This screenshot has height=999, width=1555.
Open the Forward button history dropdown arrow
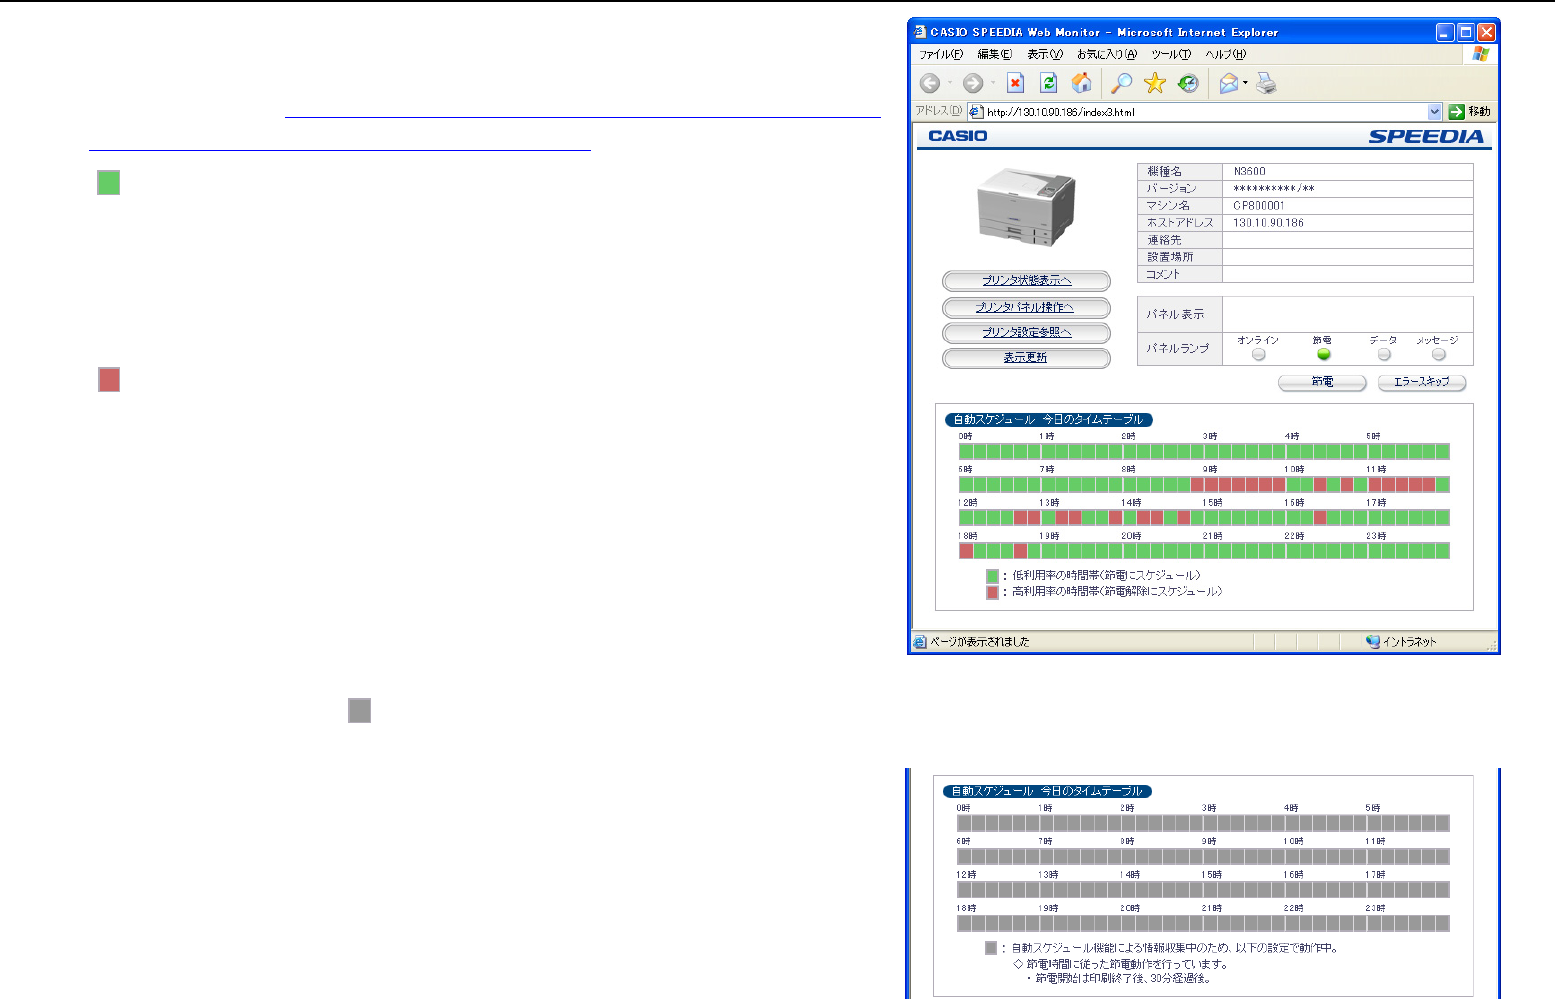point(992,84)
